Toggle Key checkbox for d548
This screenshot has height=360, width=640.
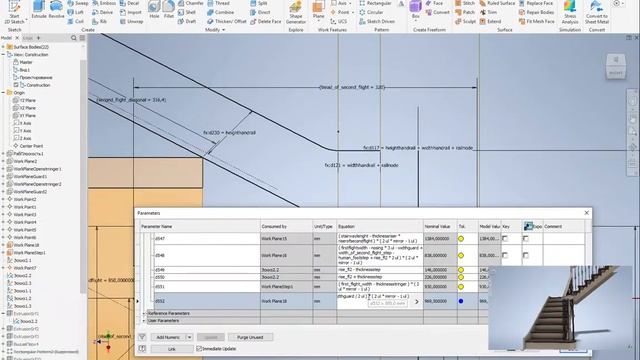pyautogui.click(x=505, y=255)
